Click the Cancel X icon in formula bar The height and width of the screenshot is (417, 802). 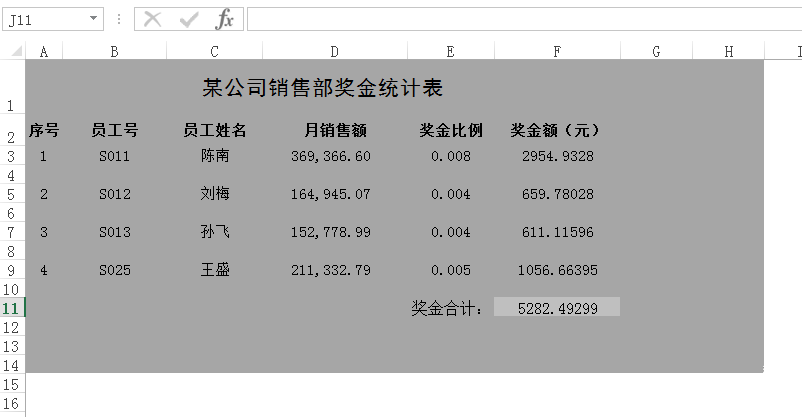click(x=152, y=19)
